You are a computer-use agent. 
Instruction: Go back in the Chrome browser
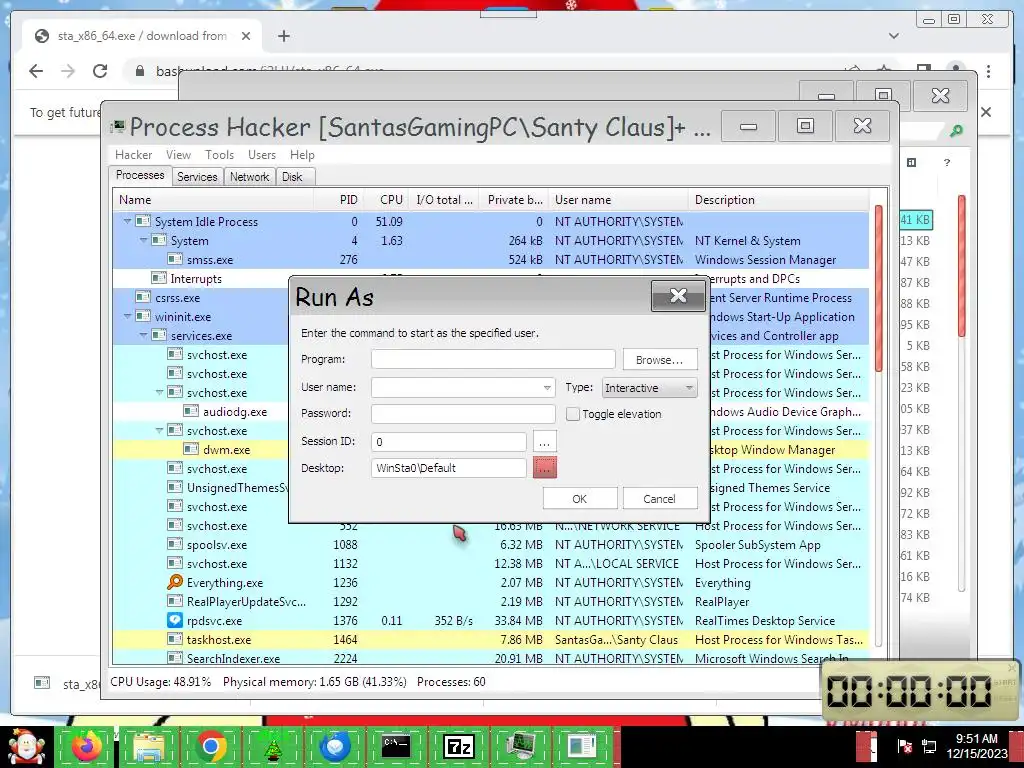36,71
